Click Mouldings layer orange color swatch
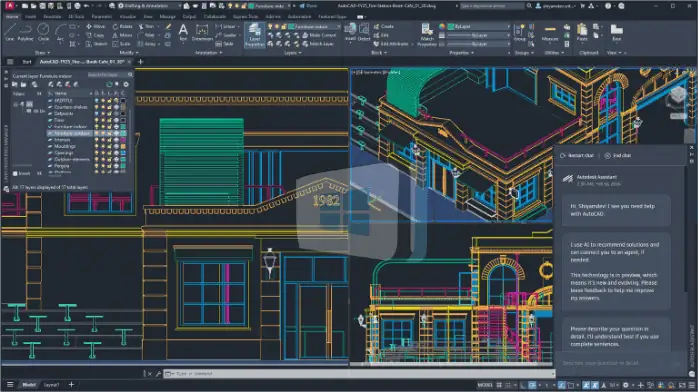The width and height of the screenshot is (698, 392). pyautogui.click(x=123, y=146)
